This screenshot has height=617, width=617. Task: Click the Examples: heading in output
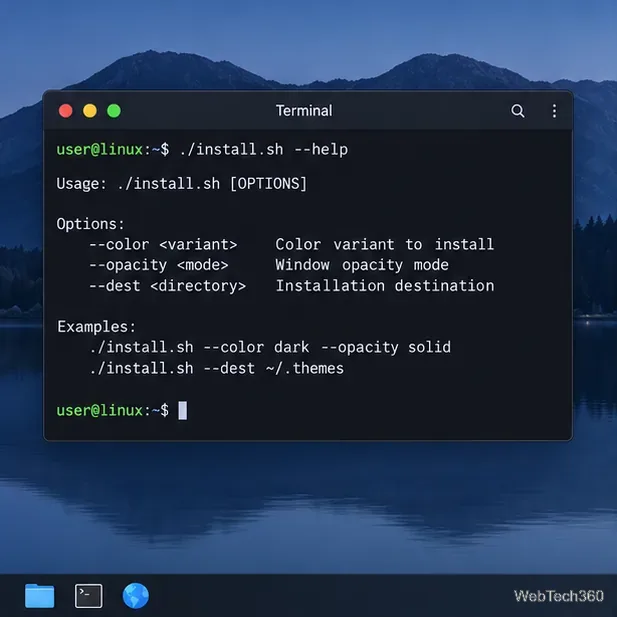tap(96, 327)
